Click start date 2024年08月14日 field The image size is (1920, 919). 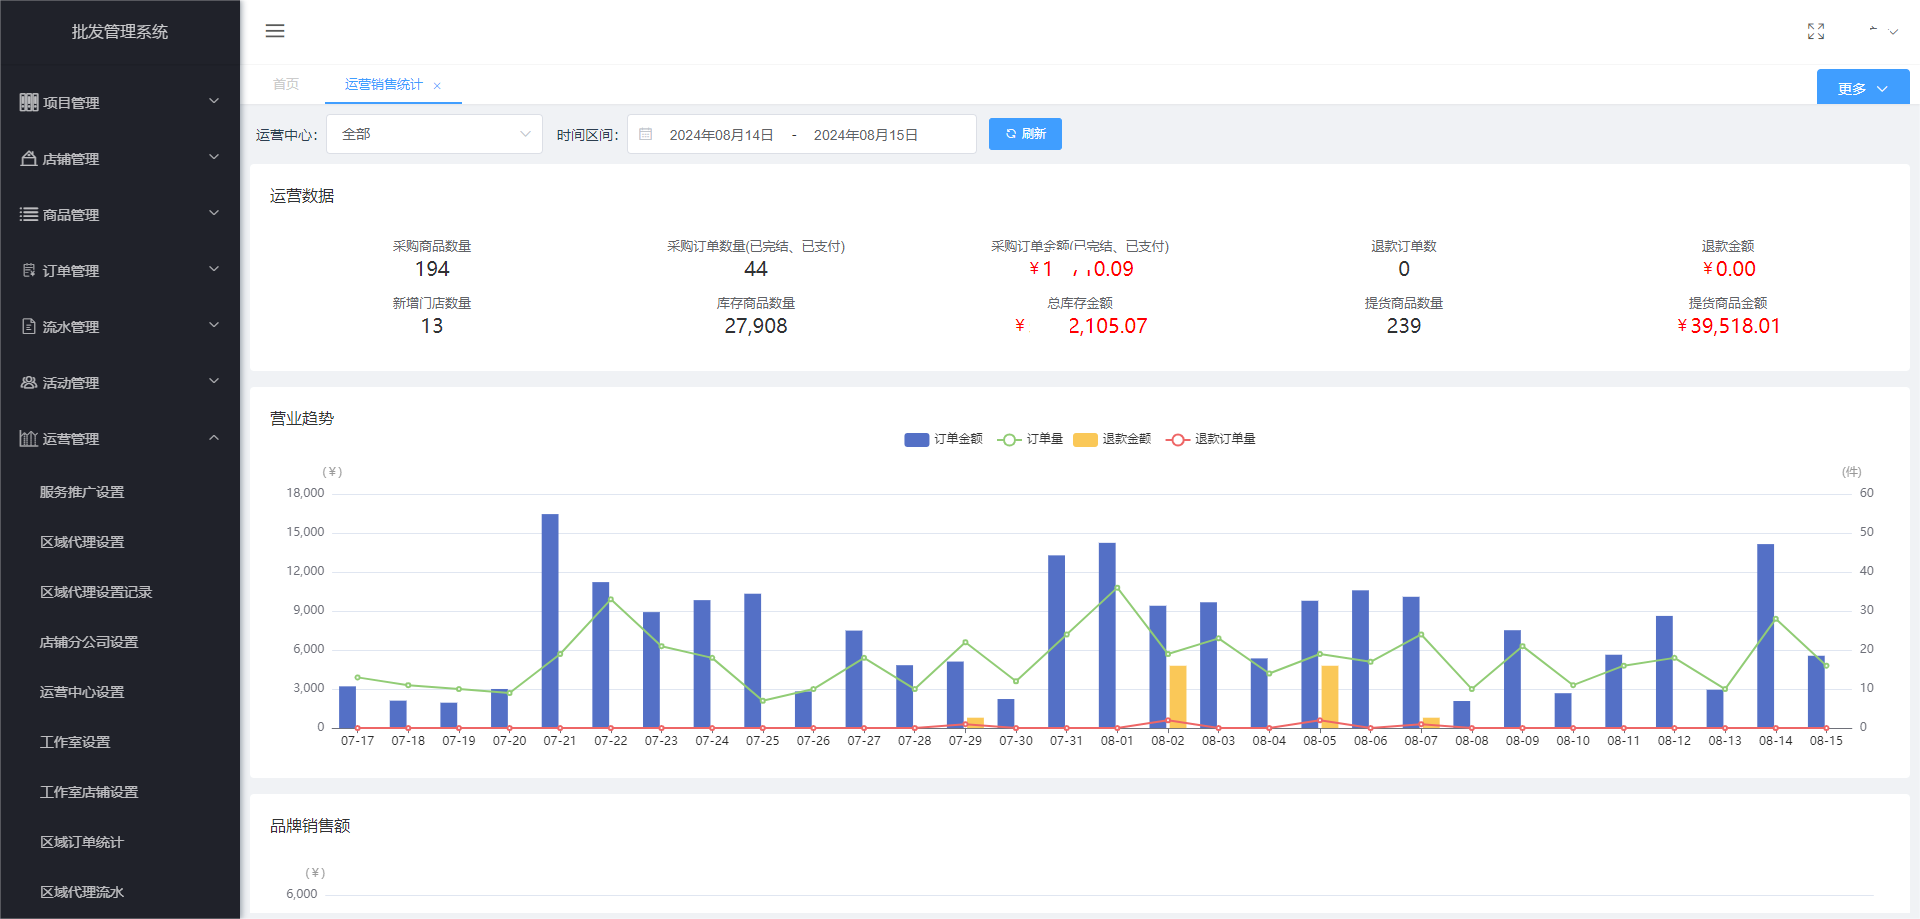coord(722,135)
